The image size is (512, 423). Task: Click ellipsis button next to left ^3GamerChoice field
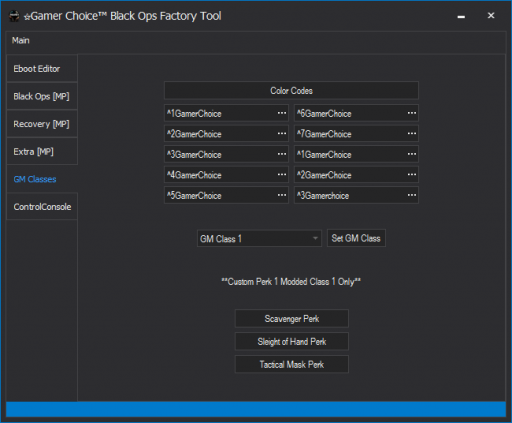pos(282,154)
